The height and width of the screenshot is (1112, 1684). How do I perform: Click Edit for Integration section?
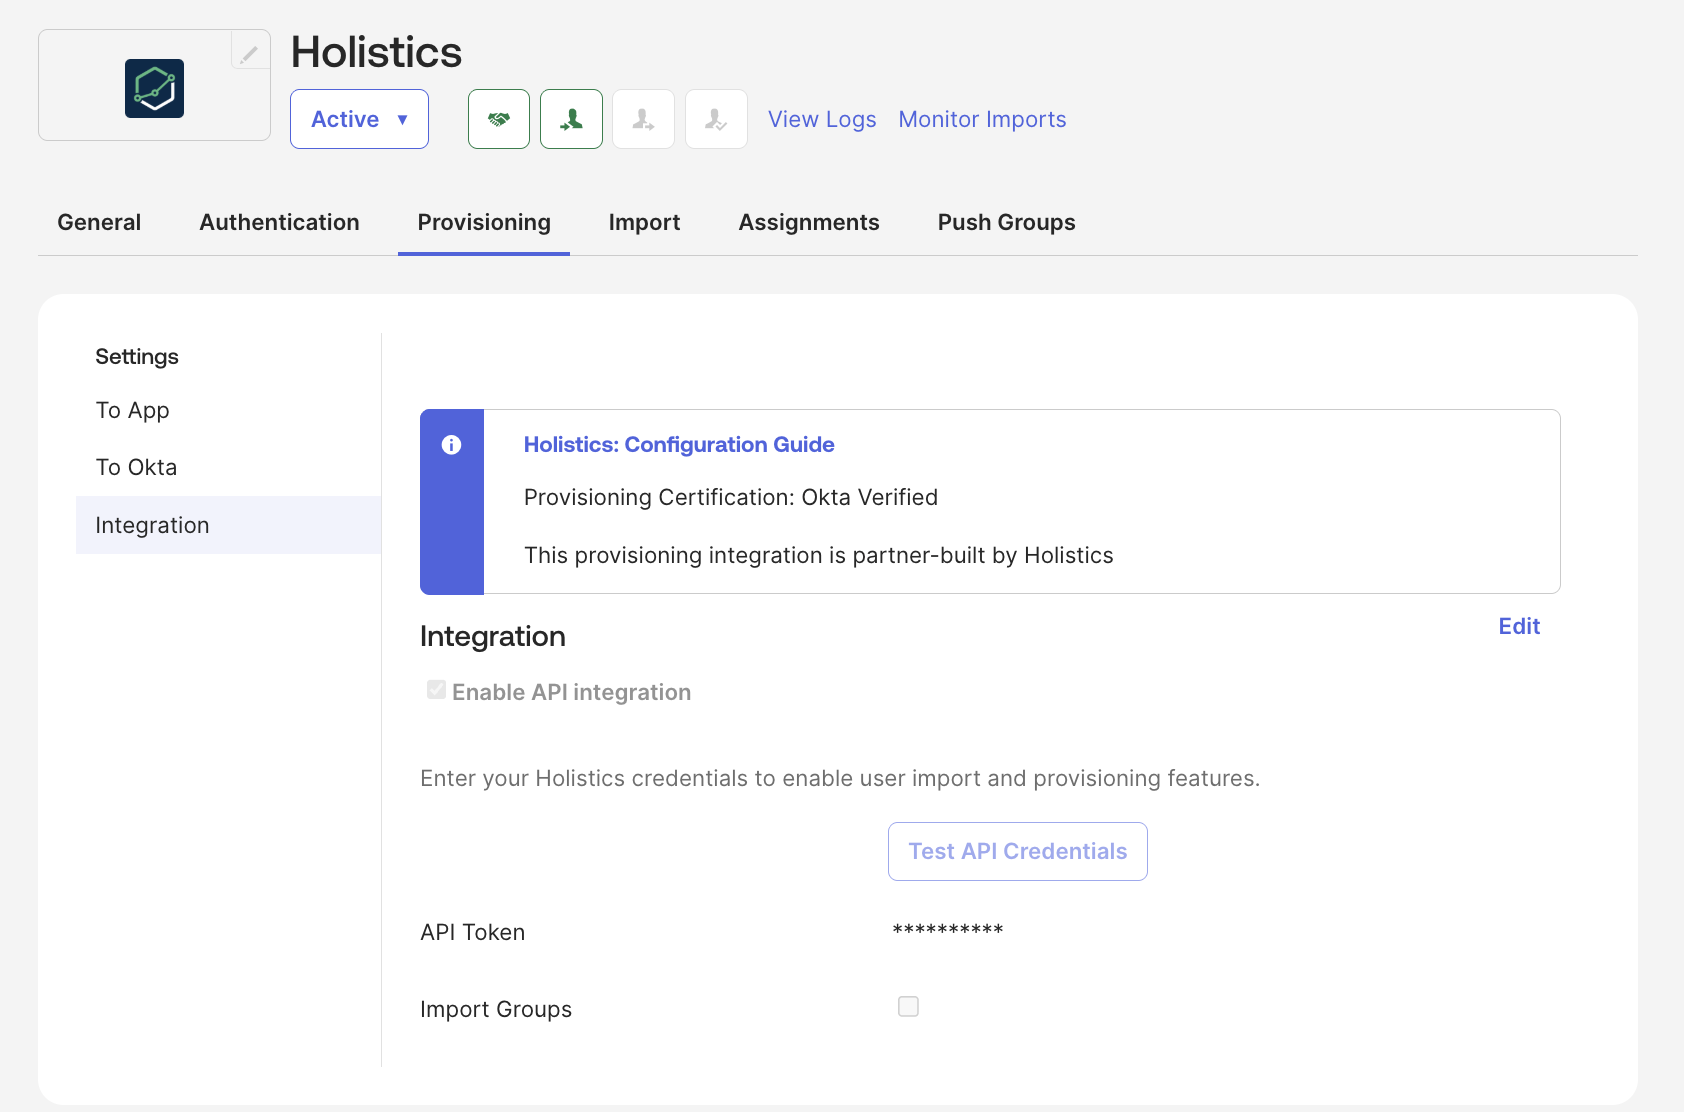(1519, 626)
